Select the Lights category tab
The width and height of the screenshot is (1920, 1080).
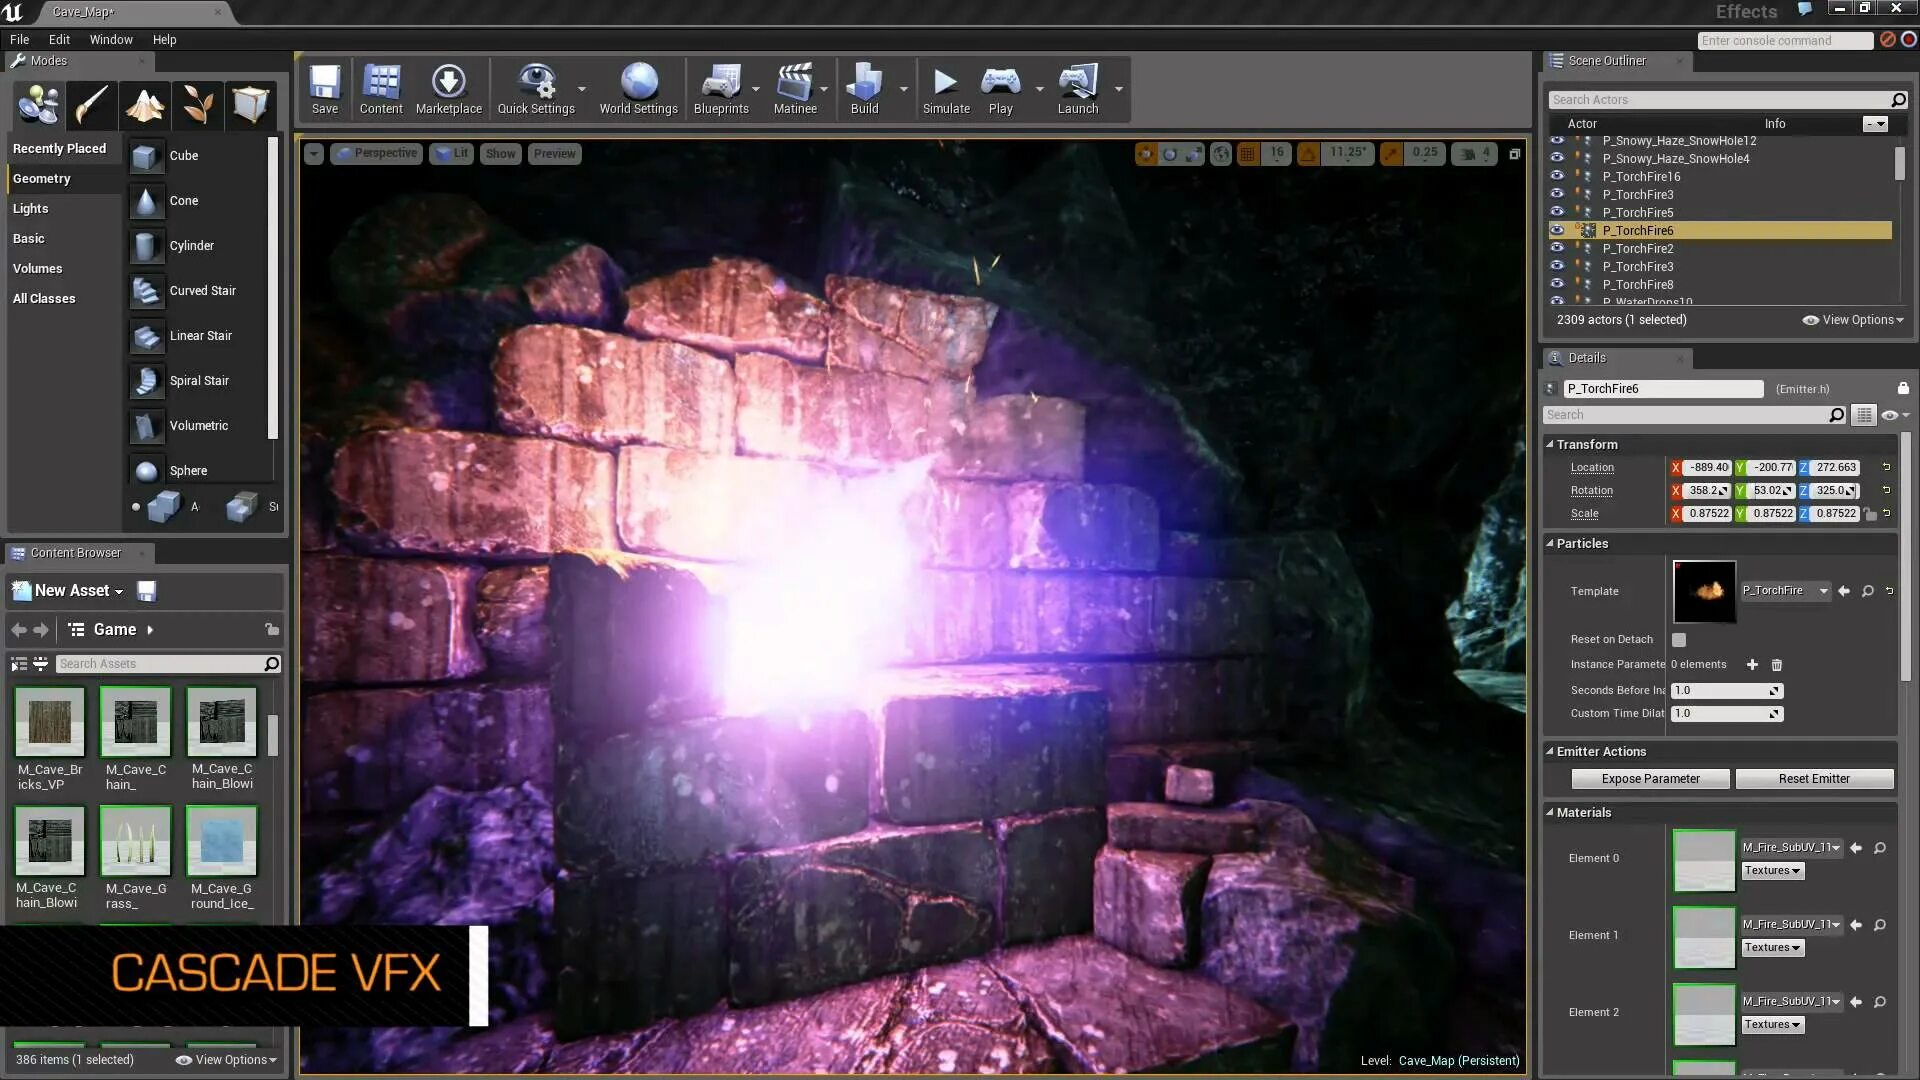[30, 208]
